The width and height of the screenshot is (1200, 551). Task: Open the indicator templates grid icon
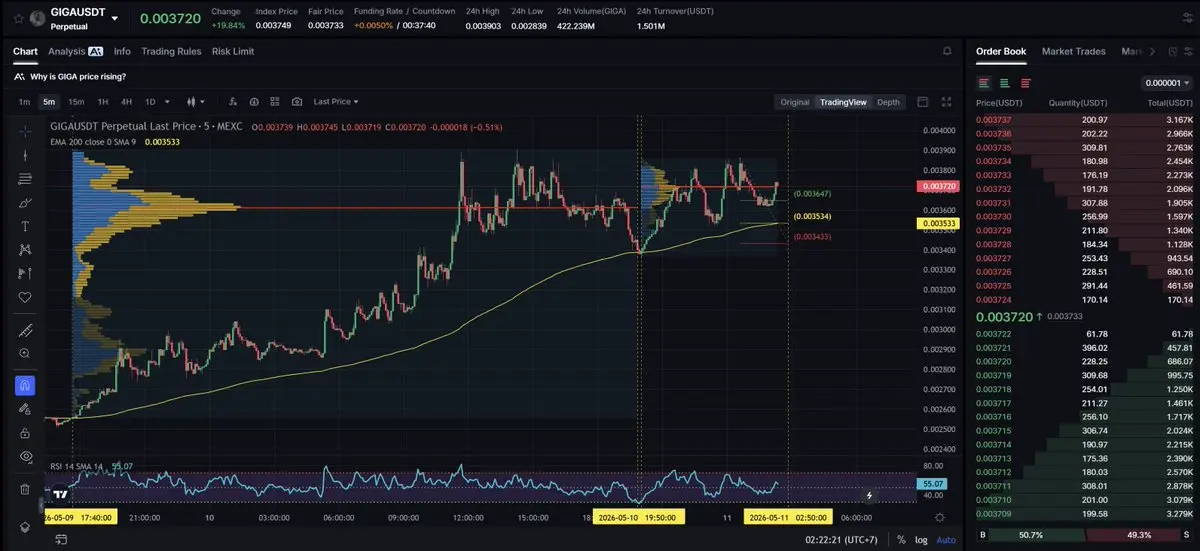[275, 102]
